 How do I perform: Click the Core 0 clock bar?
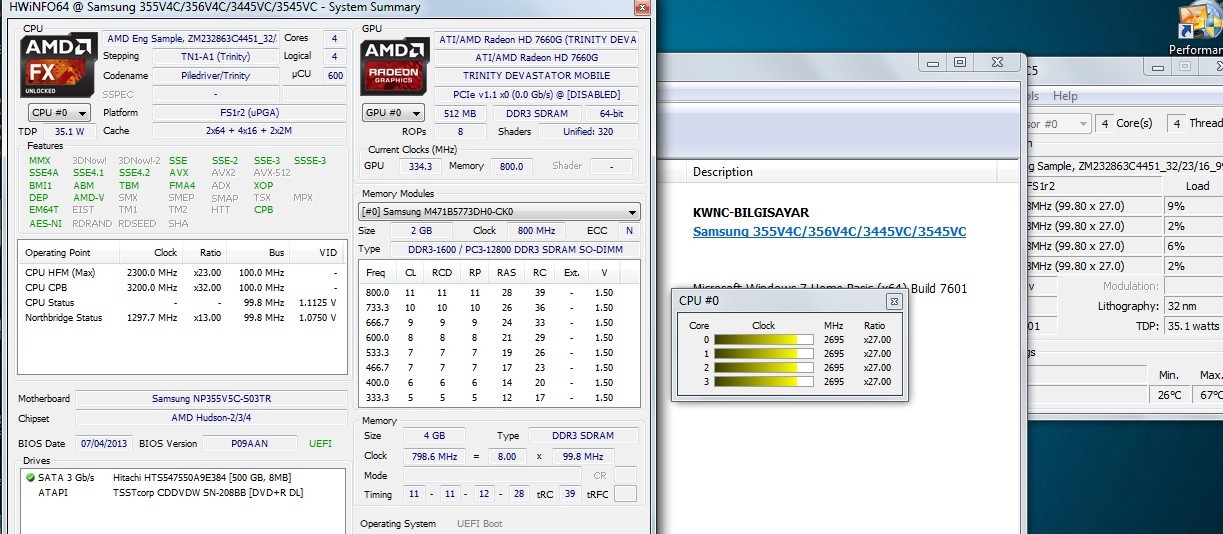tap(764, 339)
